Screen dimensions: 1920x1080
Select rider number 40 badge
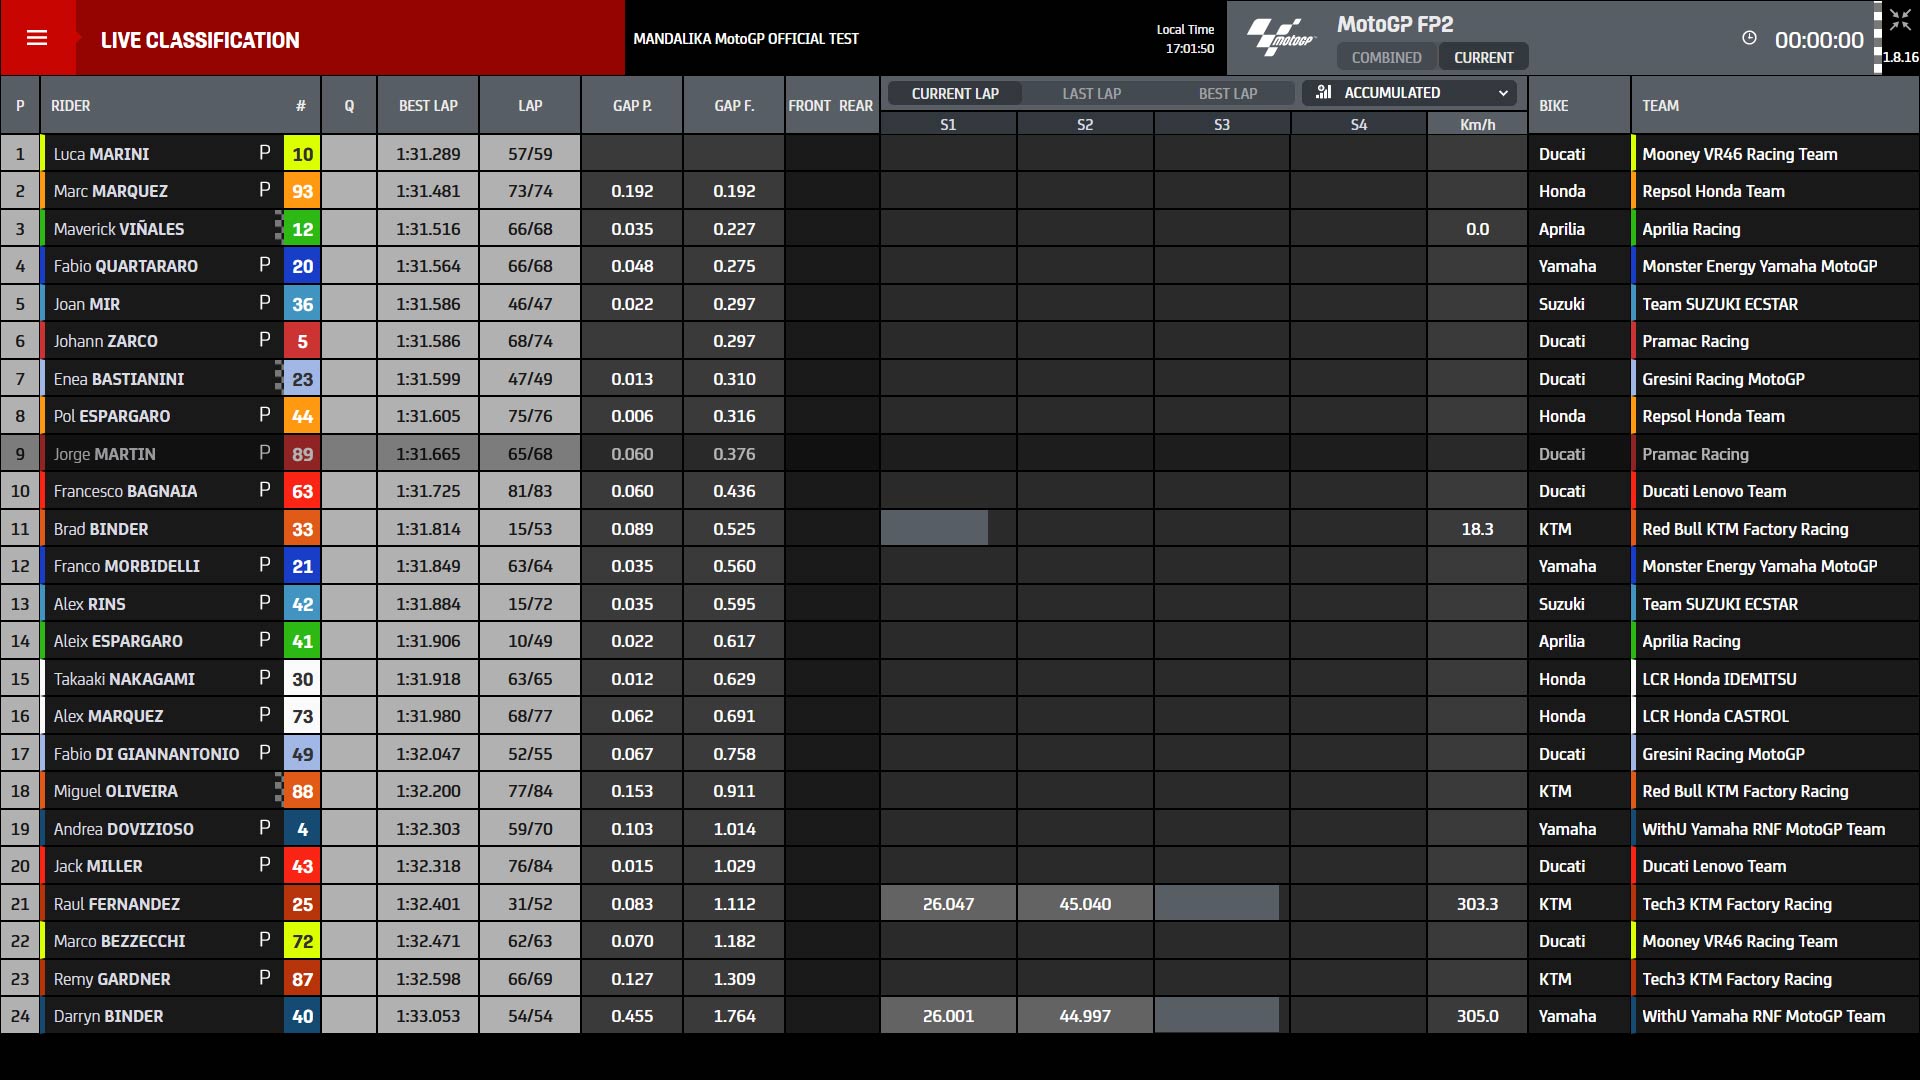[x=302, y=1016]
